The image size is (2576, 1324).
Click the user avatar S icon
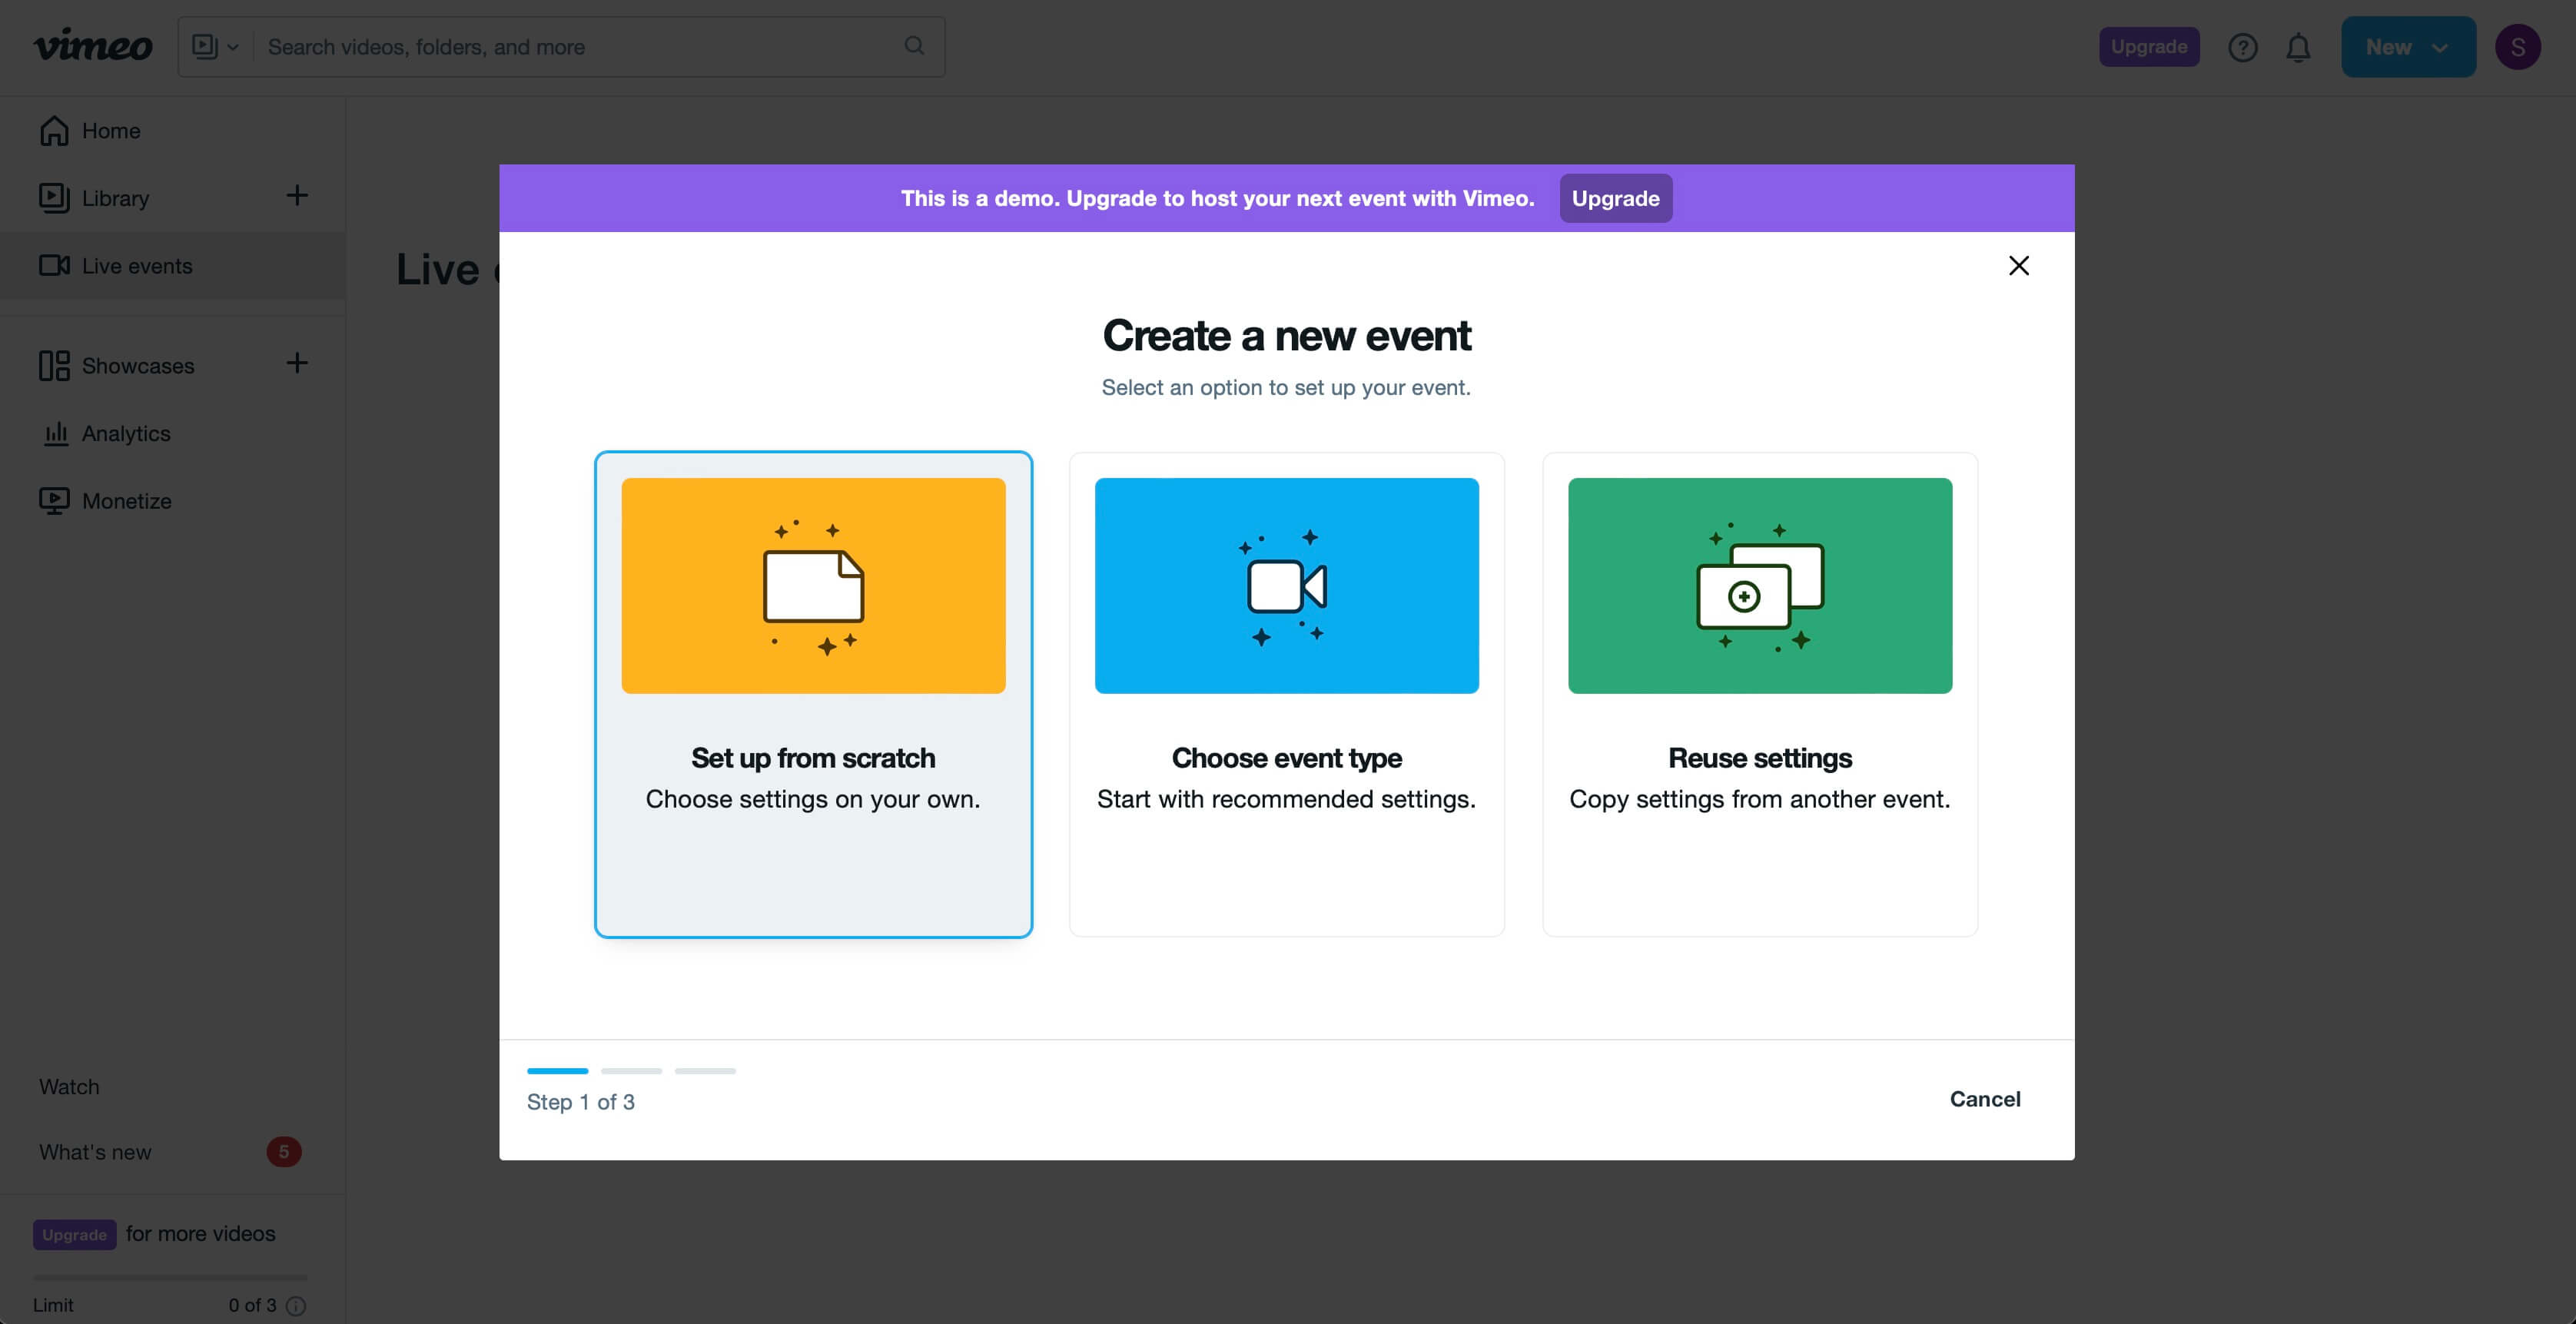[x=2517, y=47]
